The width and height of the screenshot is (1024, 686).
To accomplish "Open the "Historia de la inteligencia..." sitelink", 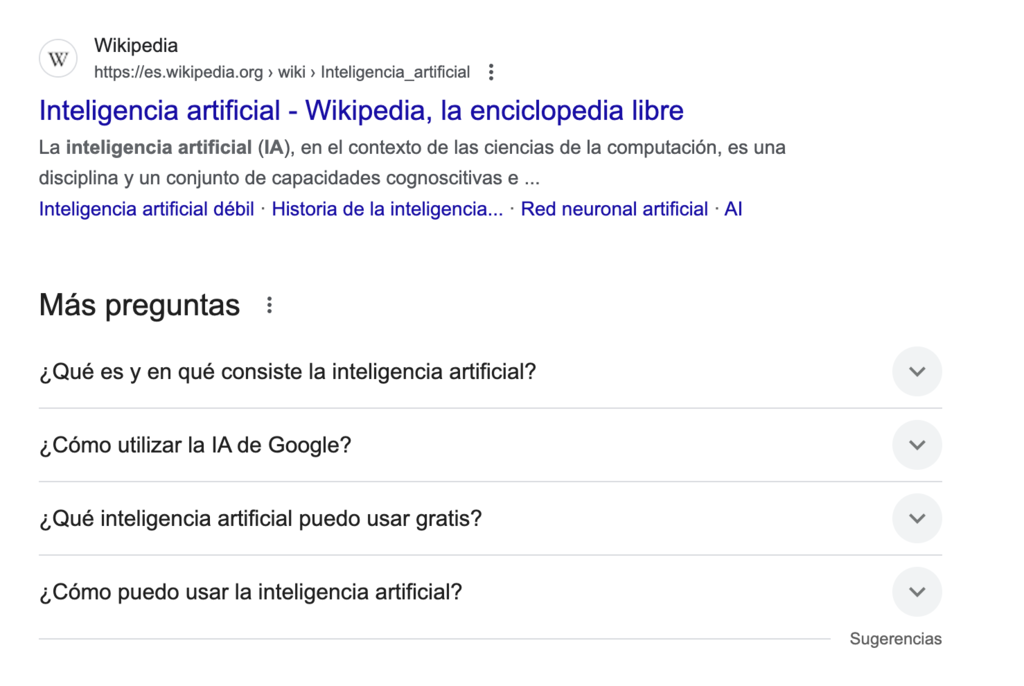I will (x=386, y=209).
